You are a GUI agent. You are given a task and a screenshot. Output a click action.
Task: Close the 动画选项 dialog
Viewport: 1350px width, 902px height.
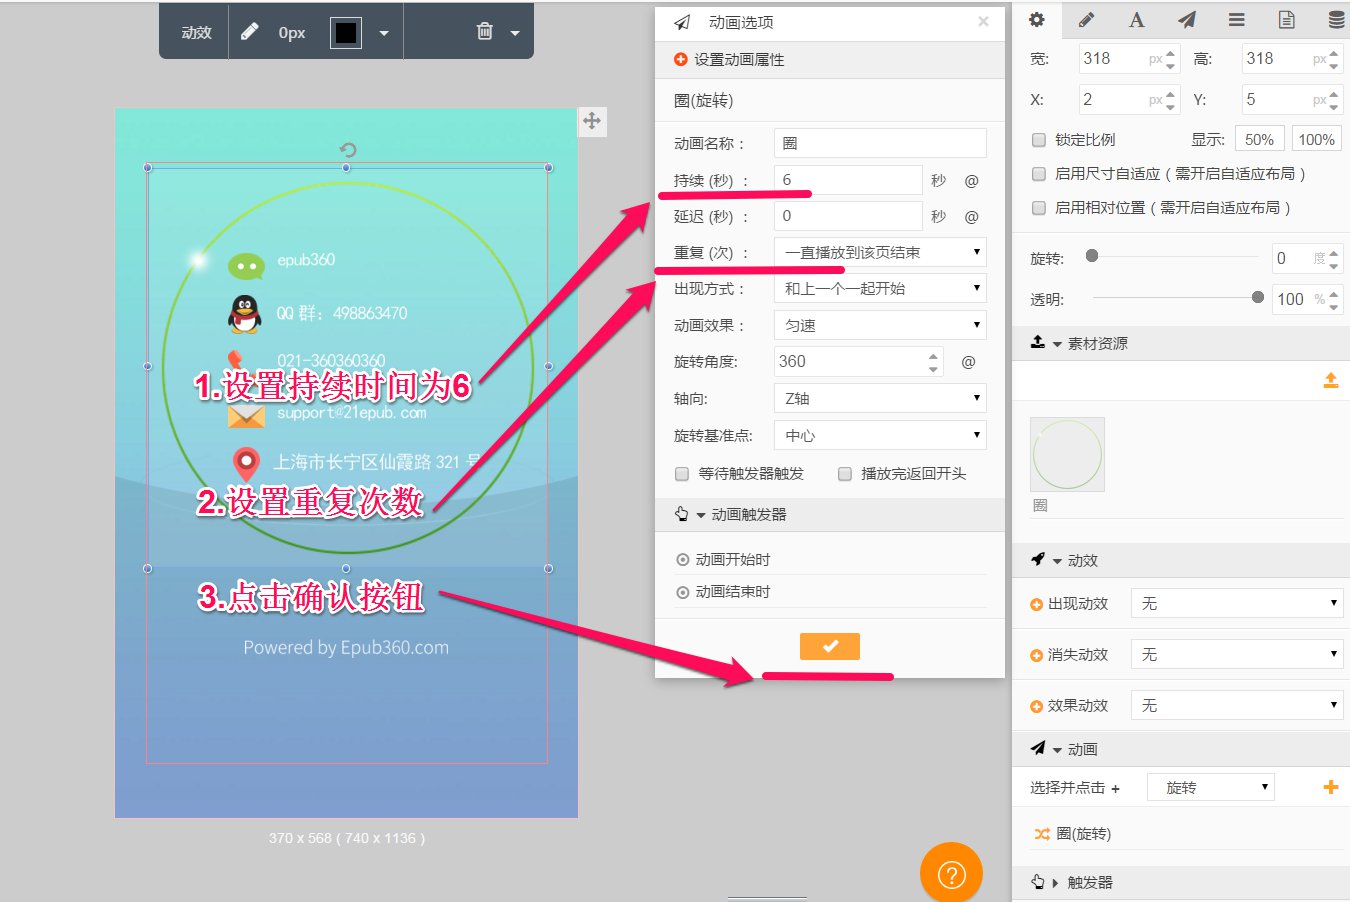click(983, 21)
